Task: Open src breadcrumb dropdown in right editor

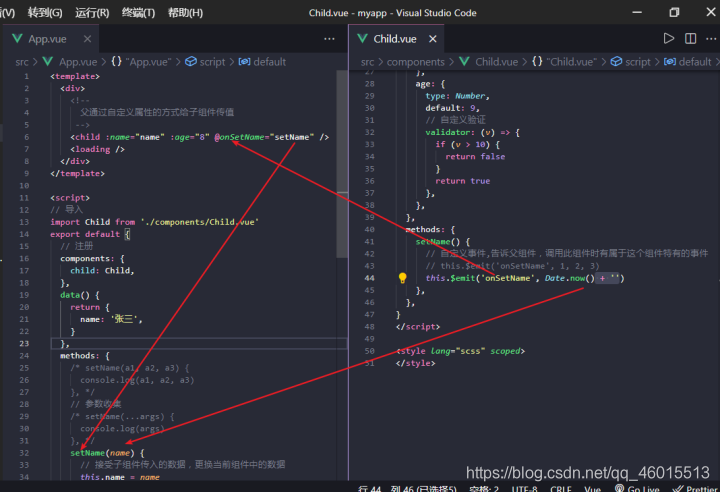Action: [367, 62]
